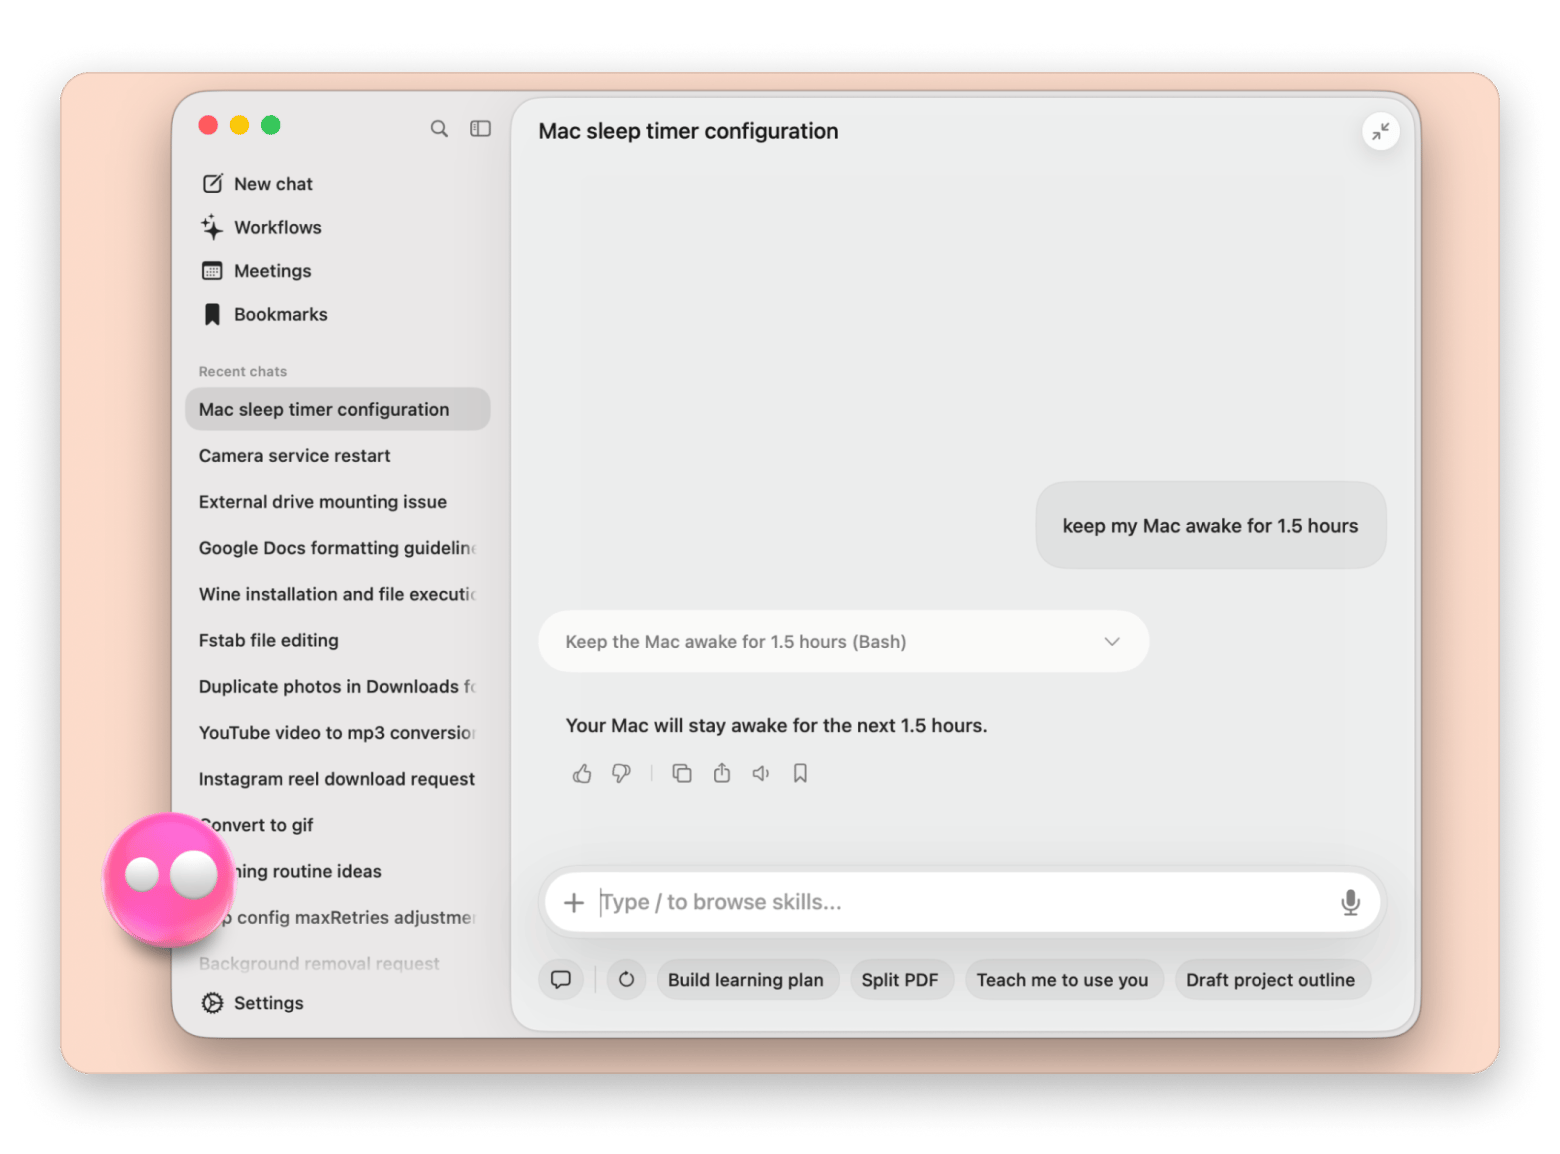Open the 'Background removal request' chat
Screen dimensions: 1560x1154
point(338,964)
